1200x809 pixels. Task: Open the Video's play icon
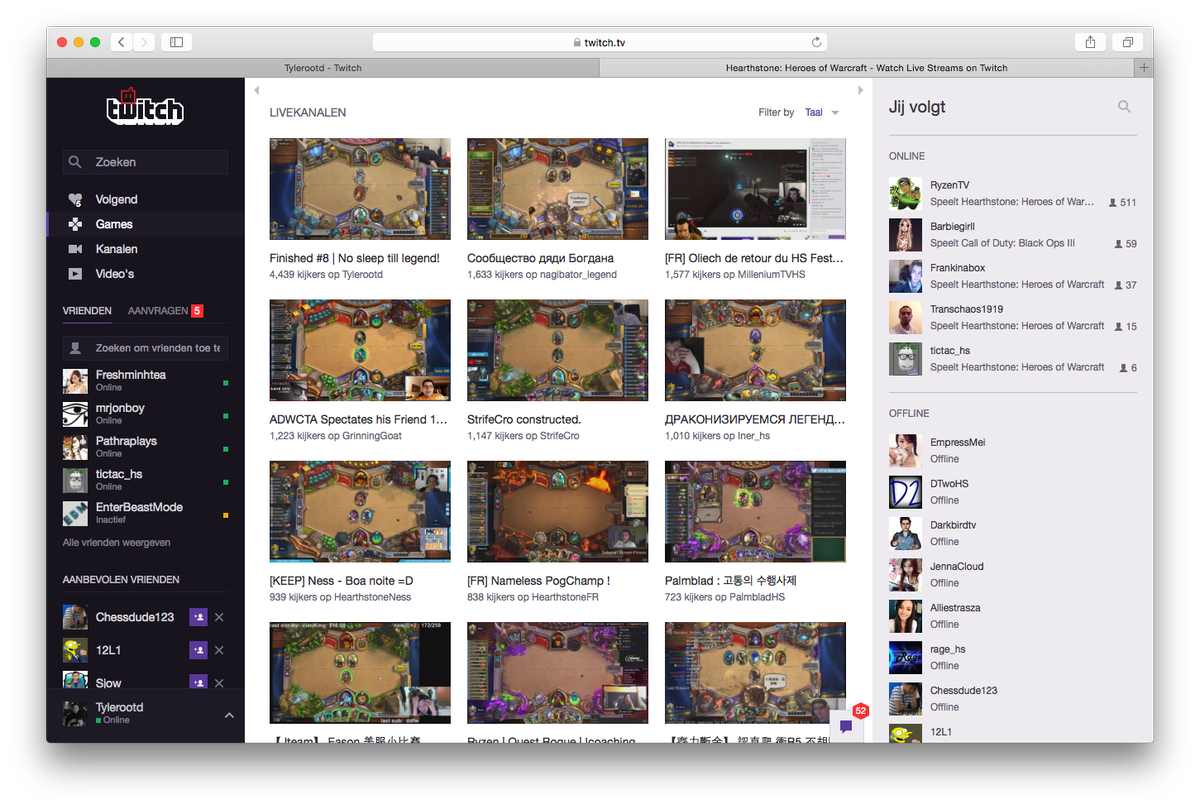[x=75, y=274]
